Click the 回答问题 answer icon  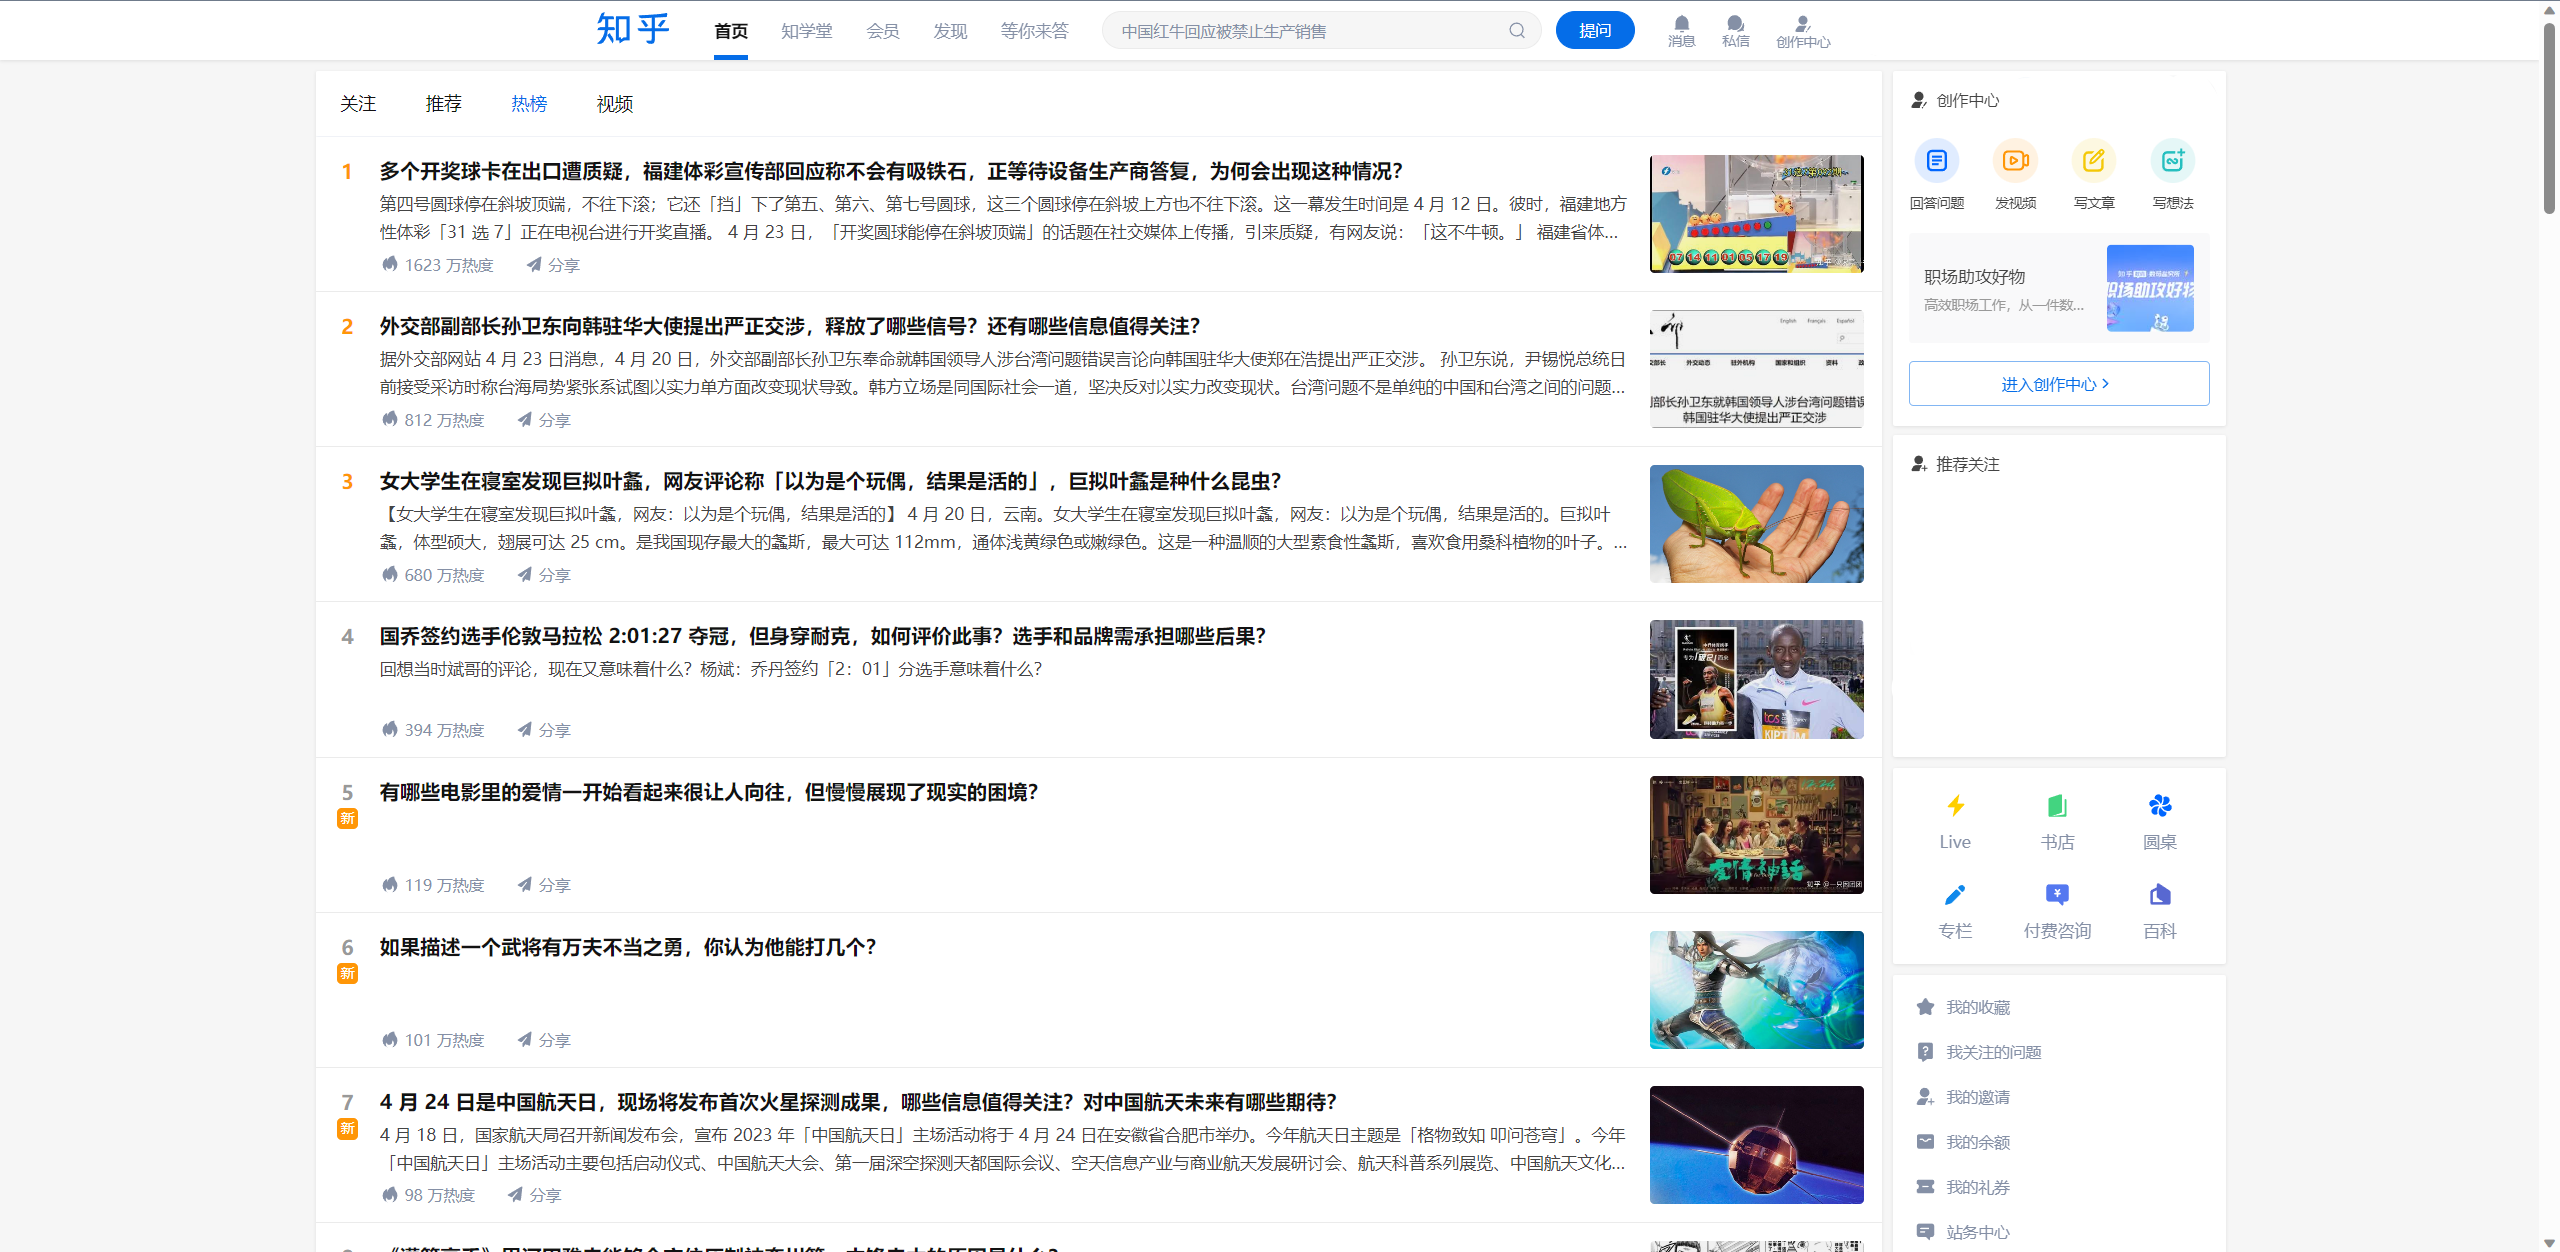[x=1937, y=161]
